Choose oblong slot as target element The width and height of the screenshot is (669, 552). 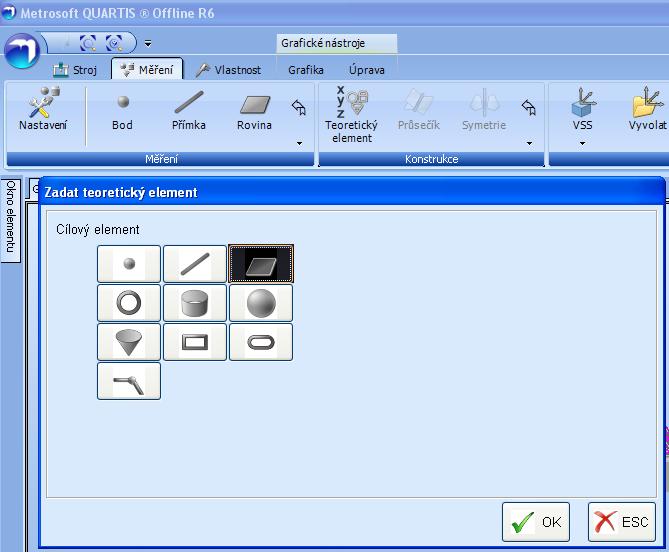pyautogui.click(x=261, y=342)
